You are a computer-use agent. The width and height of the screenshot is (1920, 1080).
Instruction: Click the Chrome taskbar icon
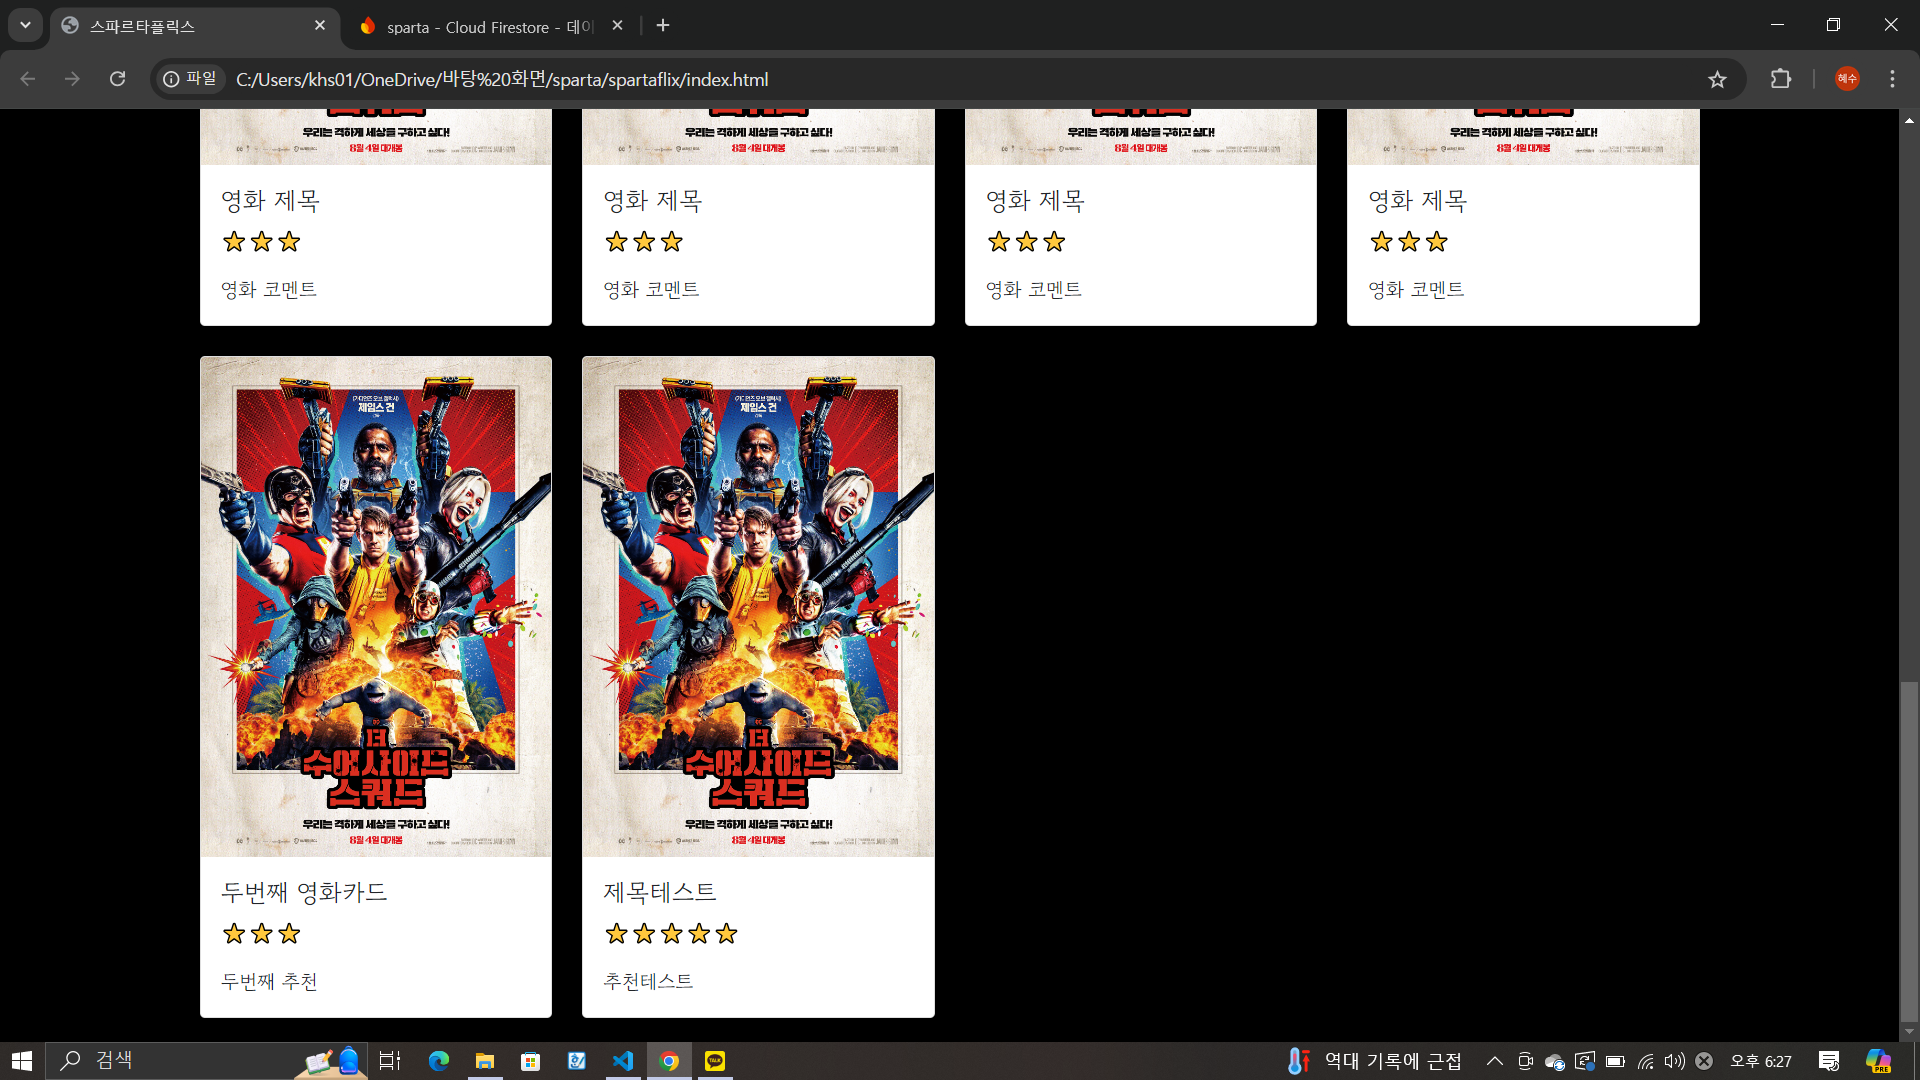[x=669, y=1061]
